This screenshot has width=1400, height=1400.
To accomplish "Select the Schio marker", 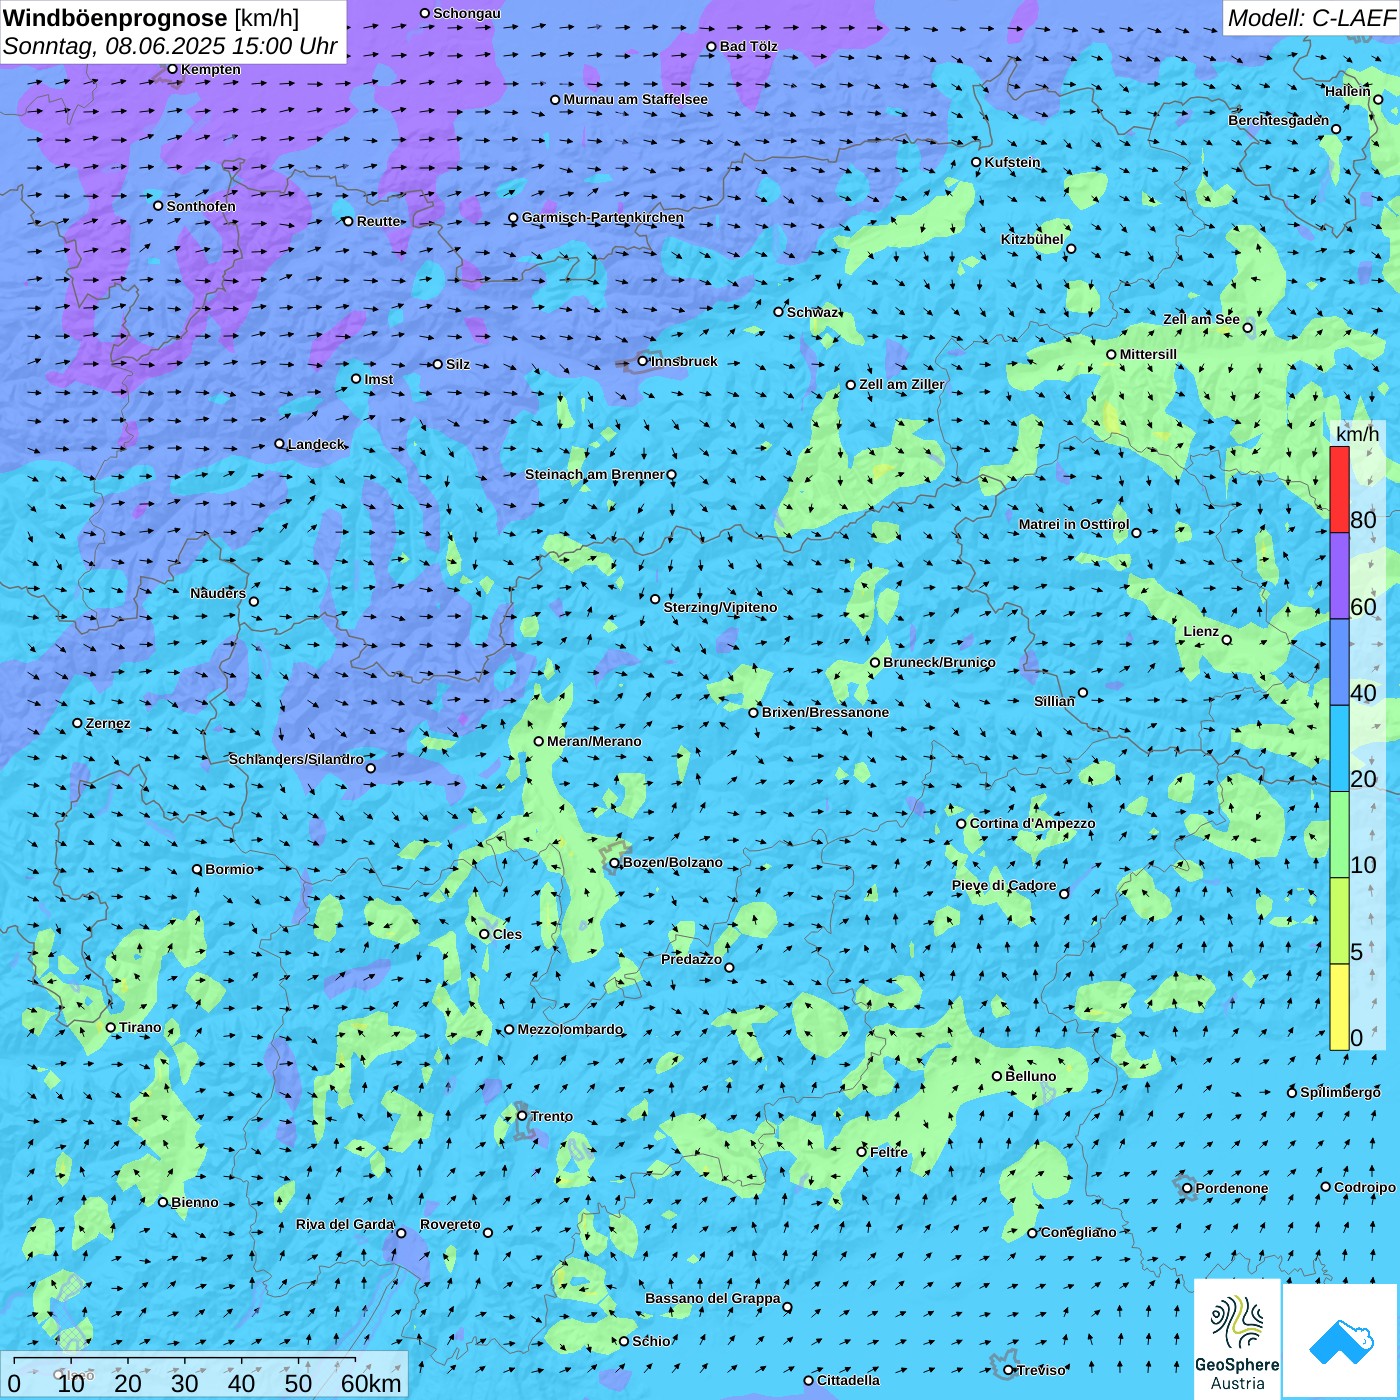I will (624, 1341).
